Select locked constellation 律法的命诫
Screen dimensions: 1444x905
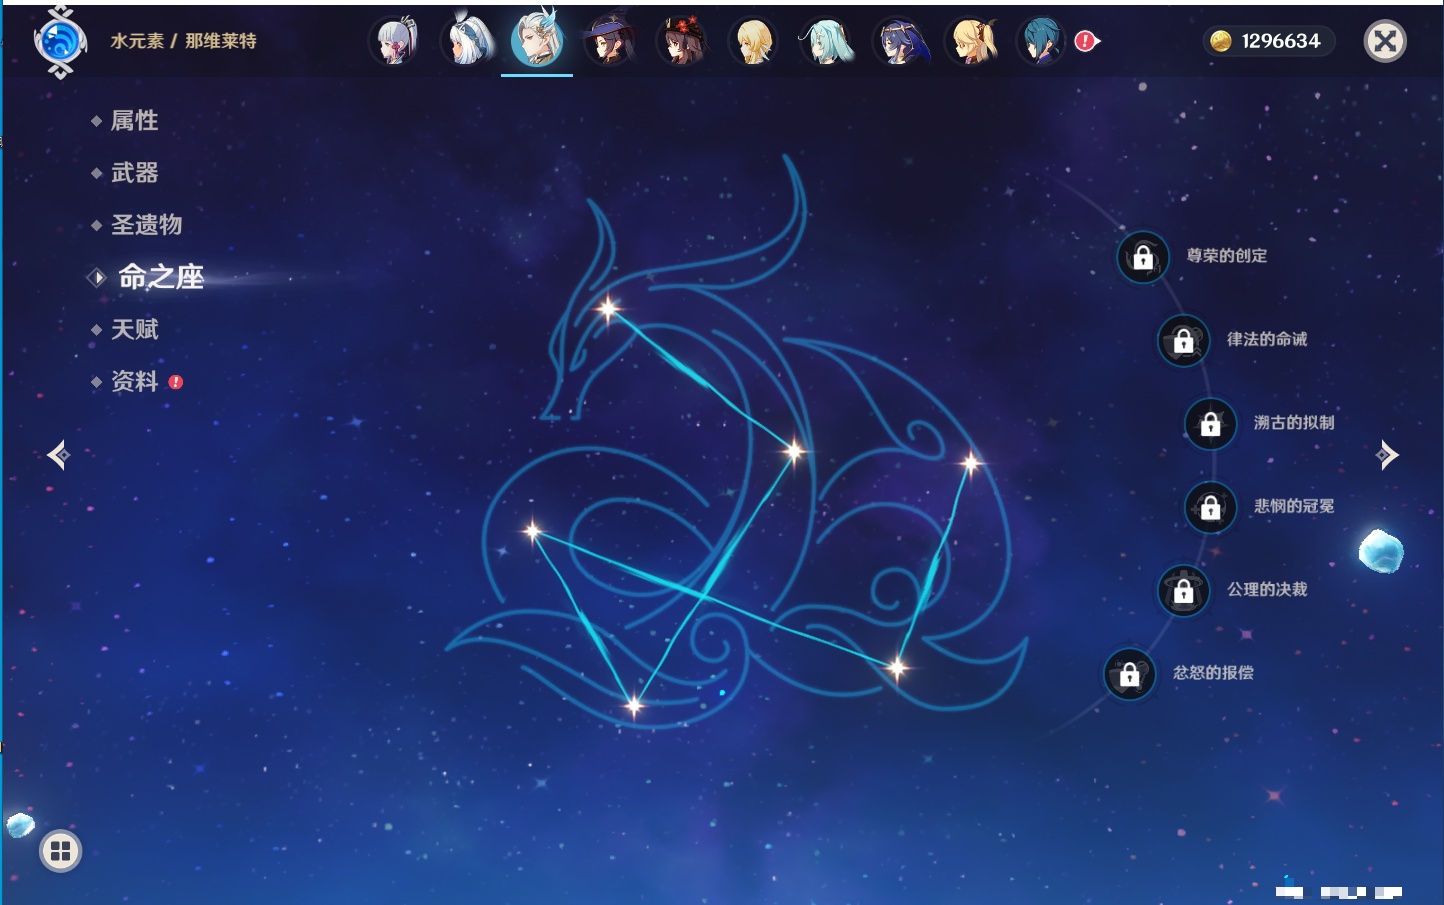coord(1183,341)
